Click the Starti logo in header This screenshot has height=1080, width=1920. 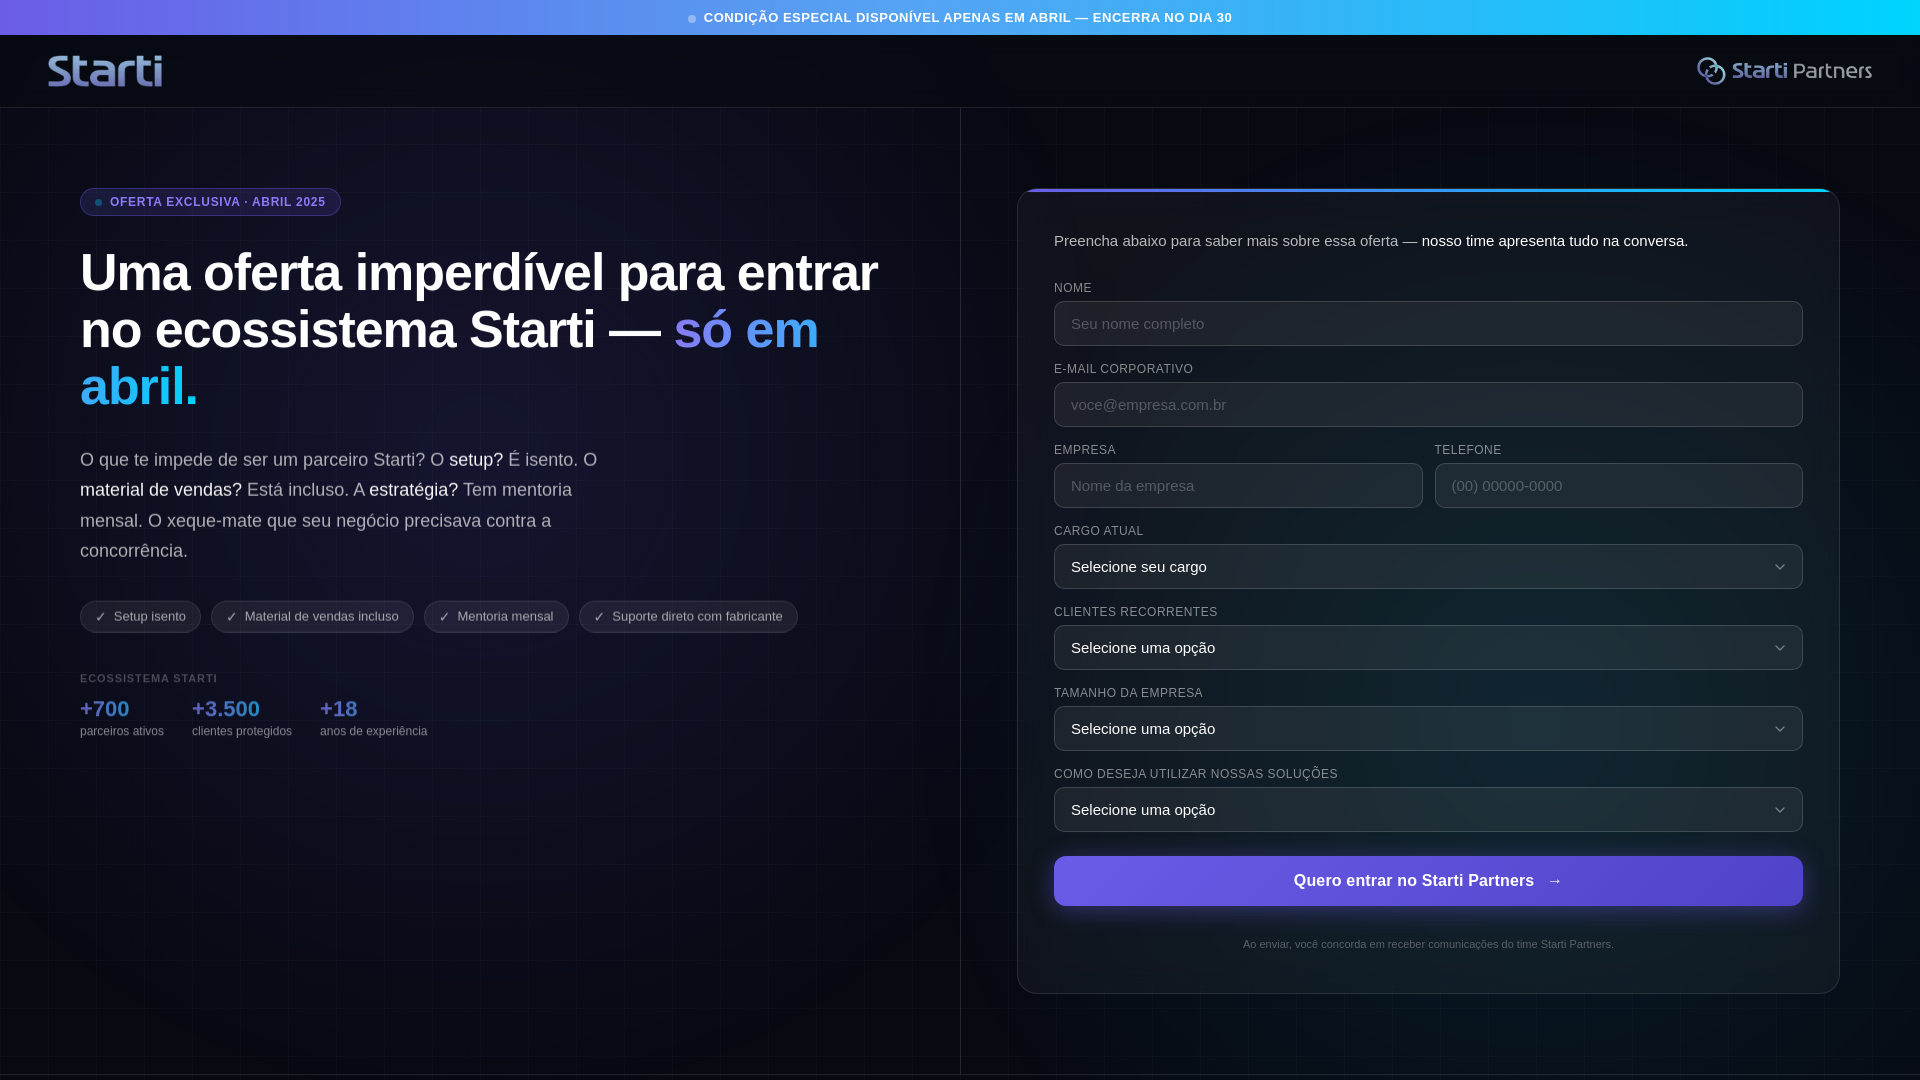(x=105, y=71)
